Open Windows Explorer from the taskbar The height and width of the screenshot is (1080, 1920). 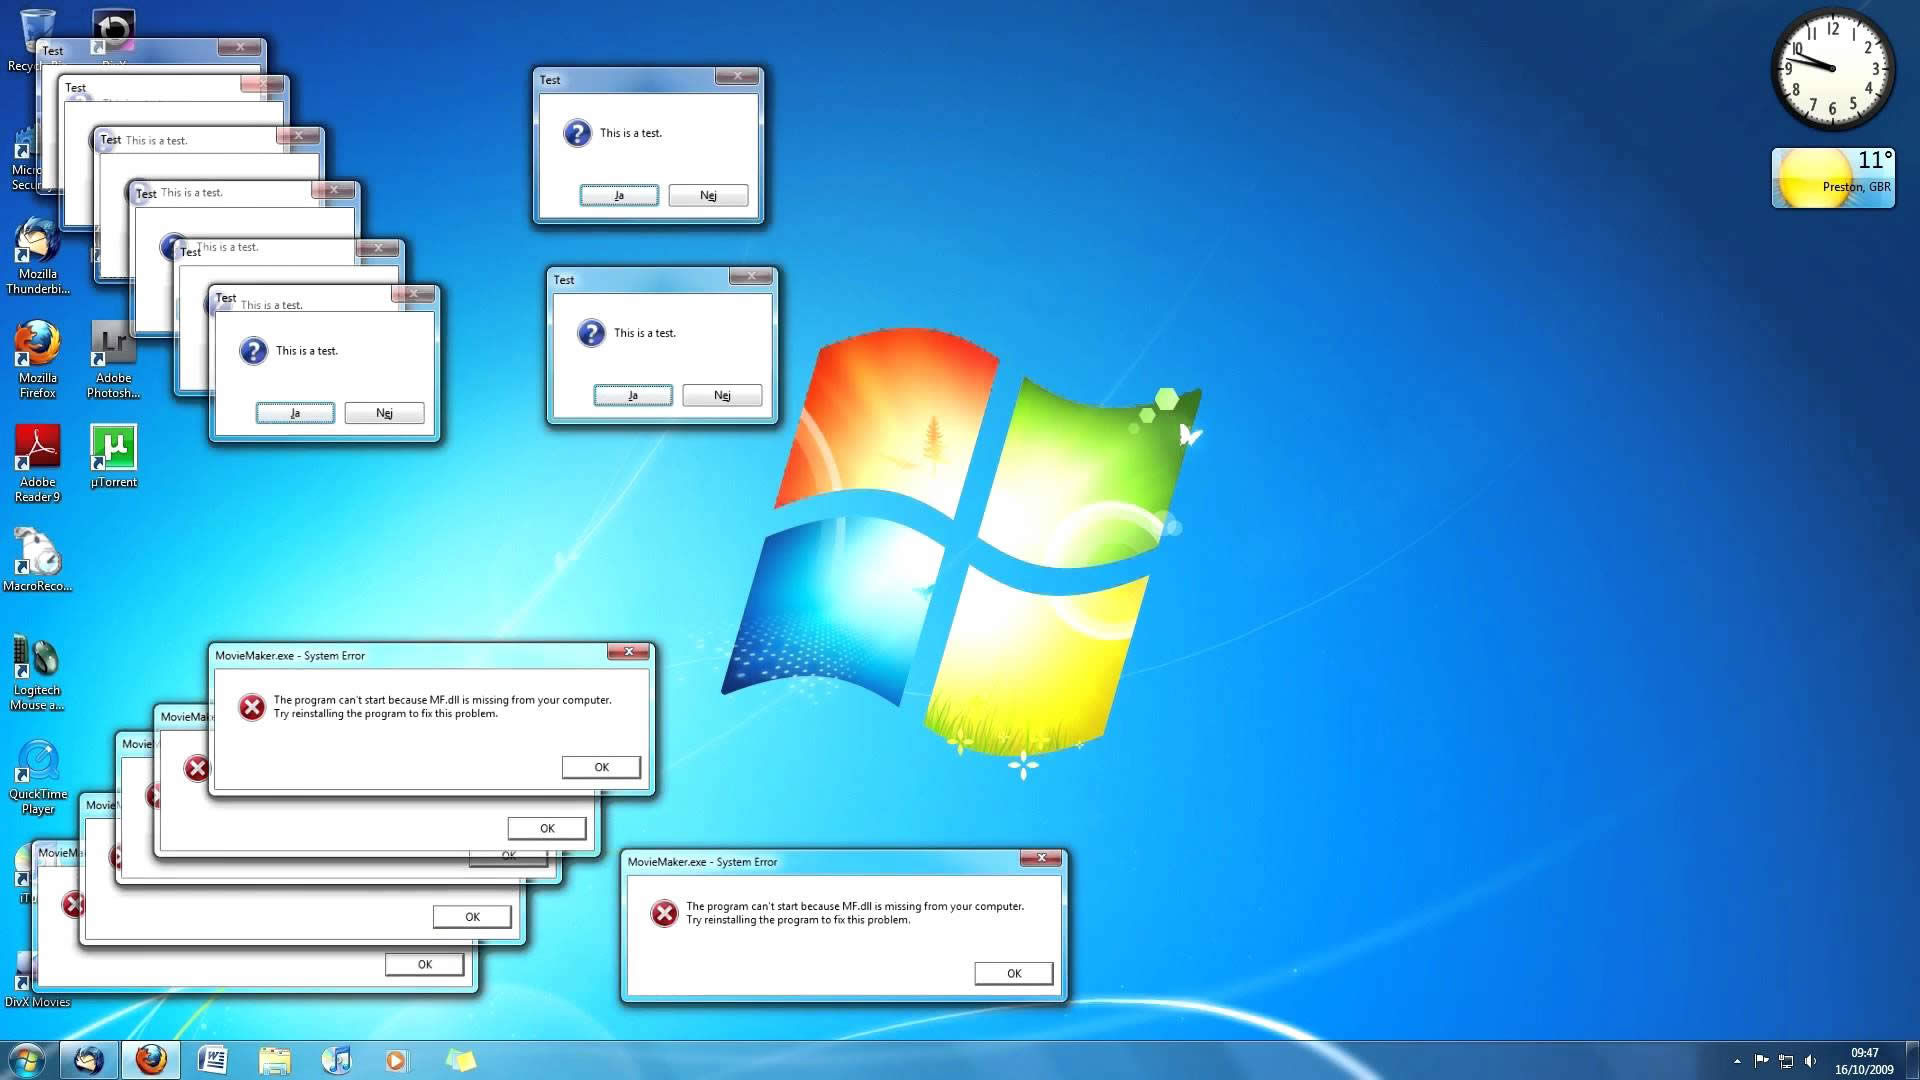276,1059
